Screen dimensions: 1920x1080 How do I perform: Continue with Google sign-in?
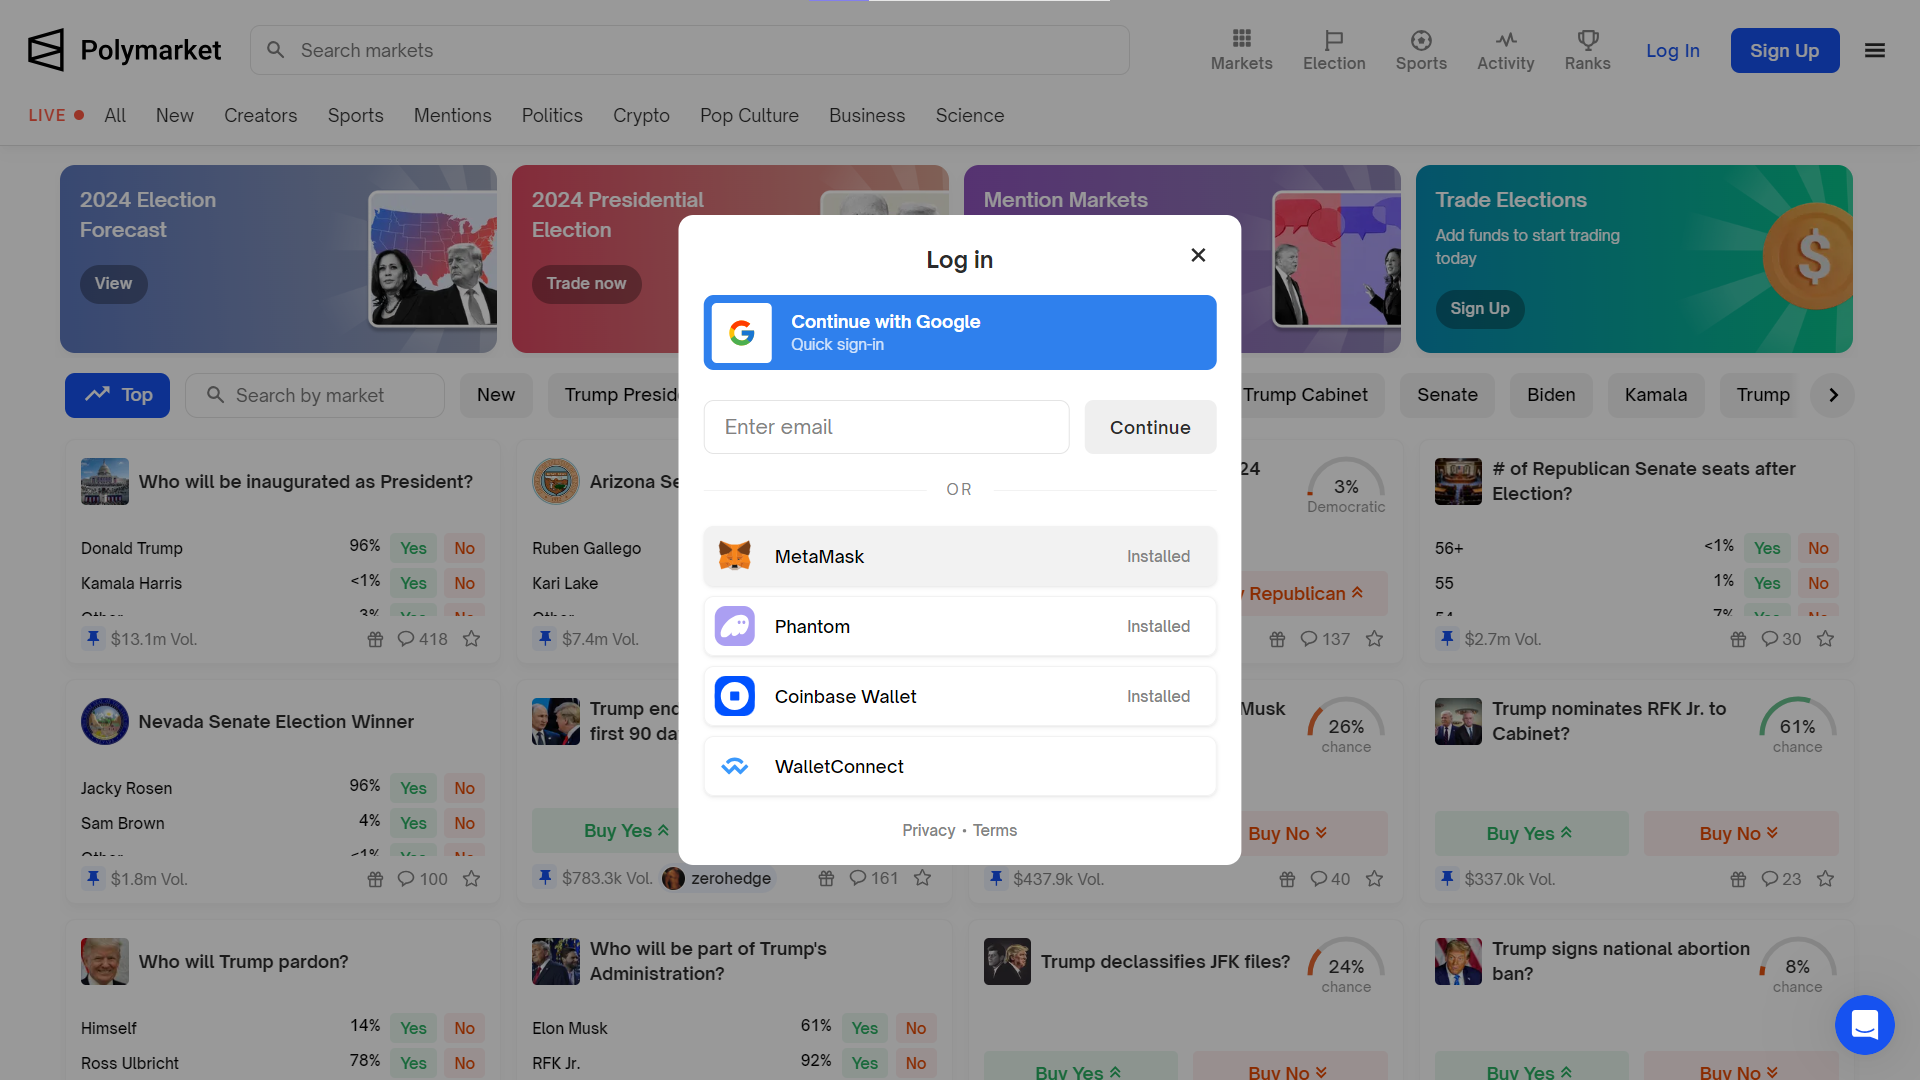[x=960, y=332]
